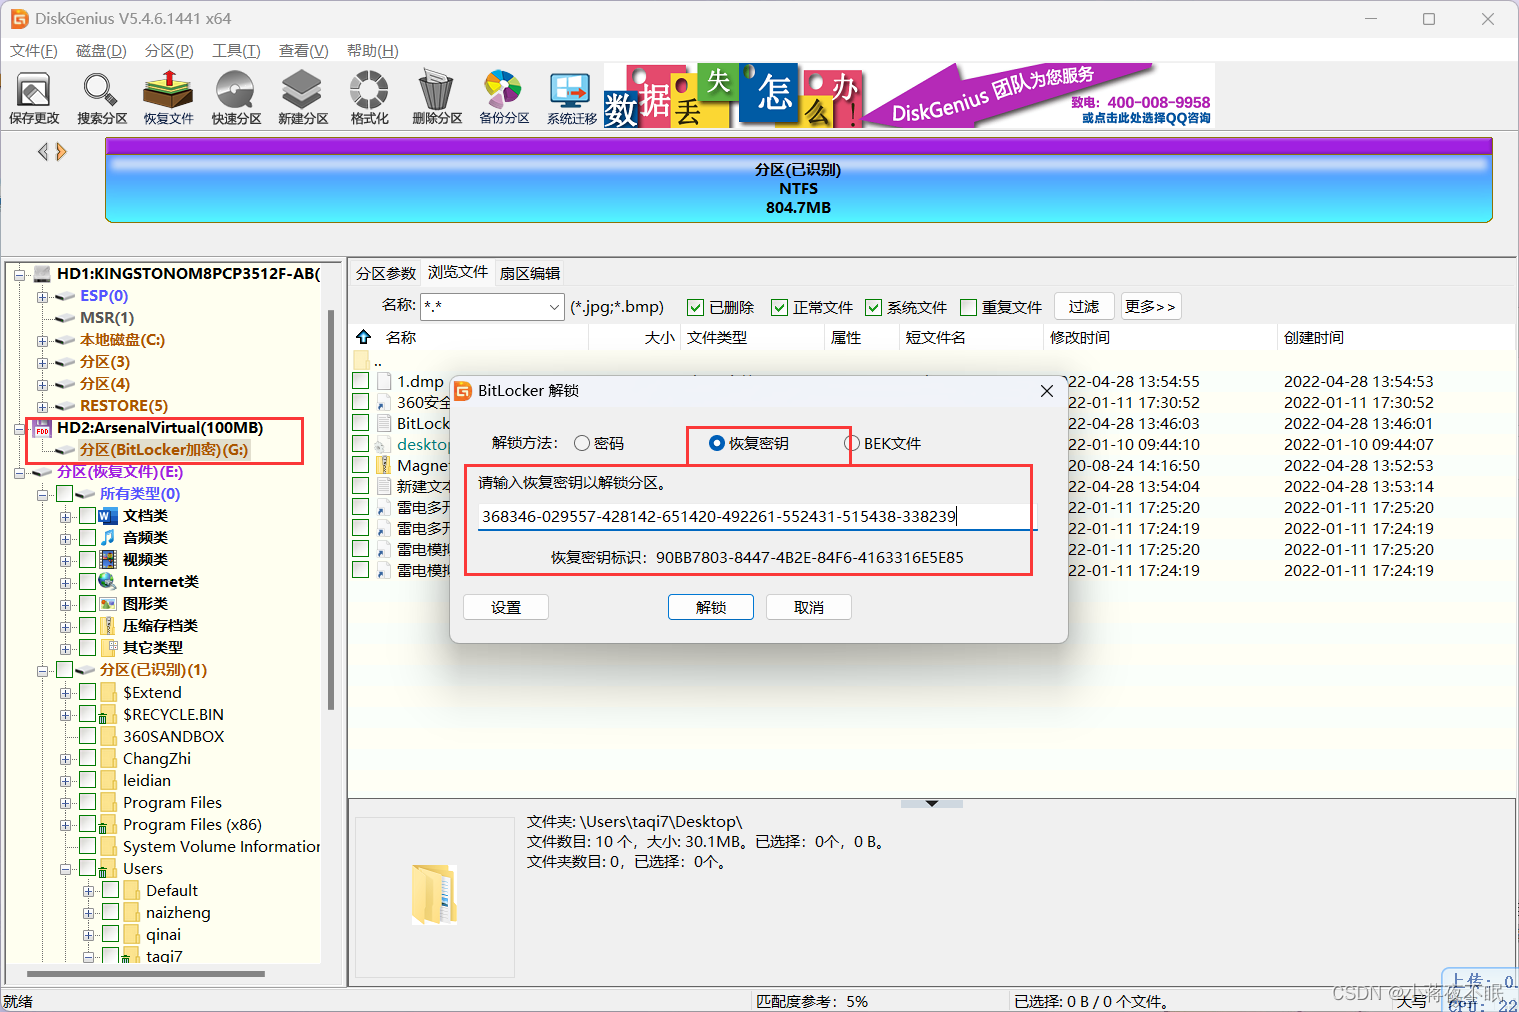Click the 格式化 (Format) toolbar icon
1519x1012 pixels.
pos(368,97)
